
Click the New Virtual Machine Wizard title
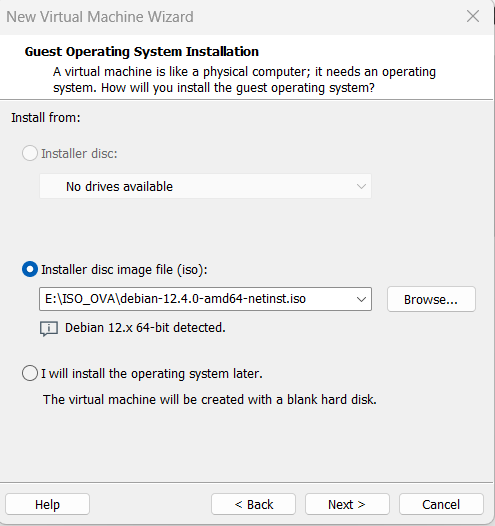click(x=100, y=17)
